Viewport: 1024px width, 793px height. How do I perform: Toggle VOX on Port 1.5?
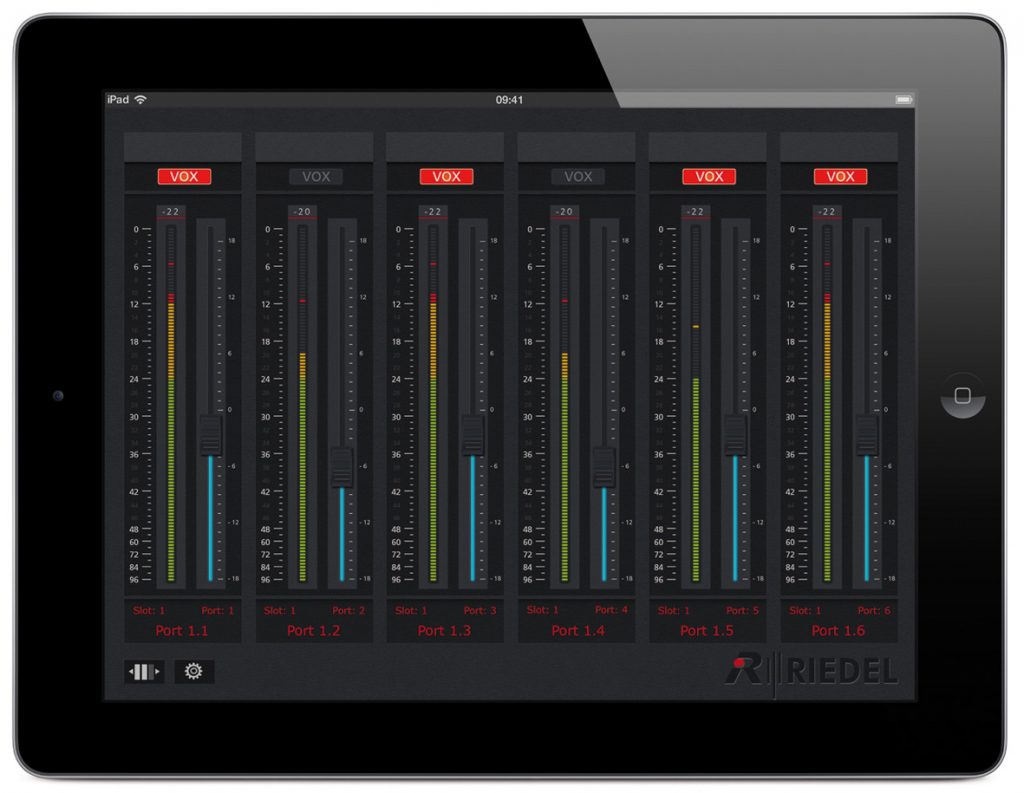coord(709,177)
